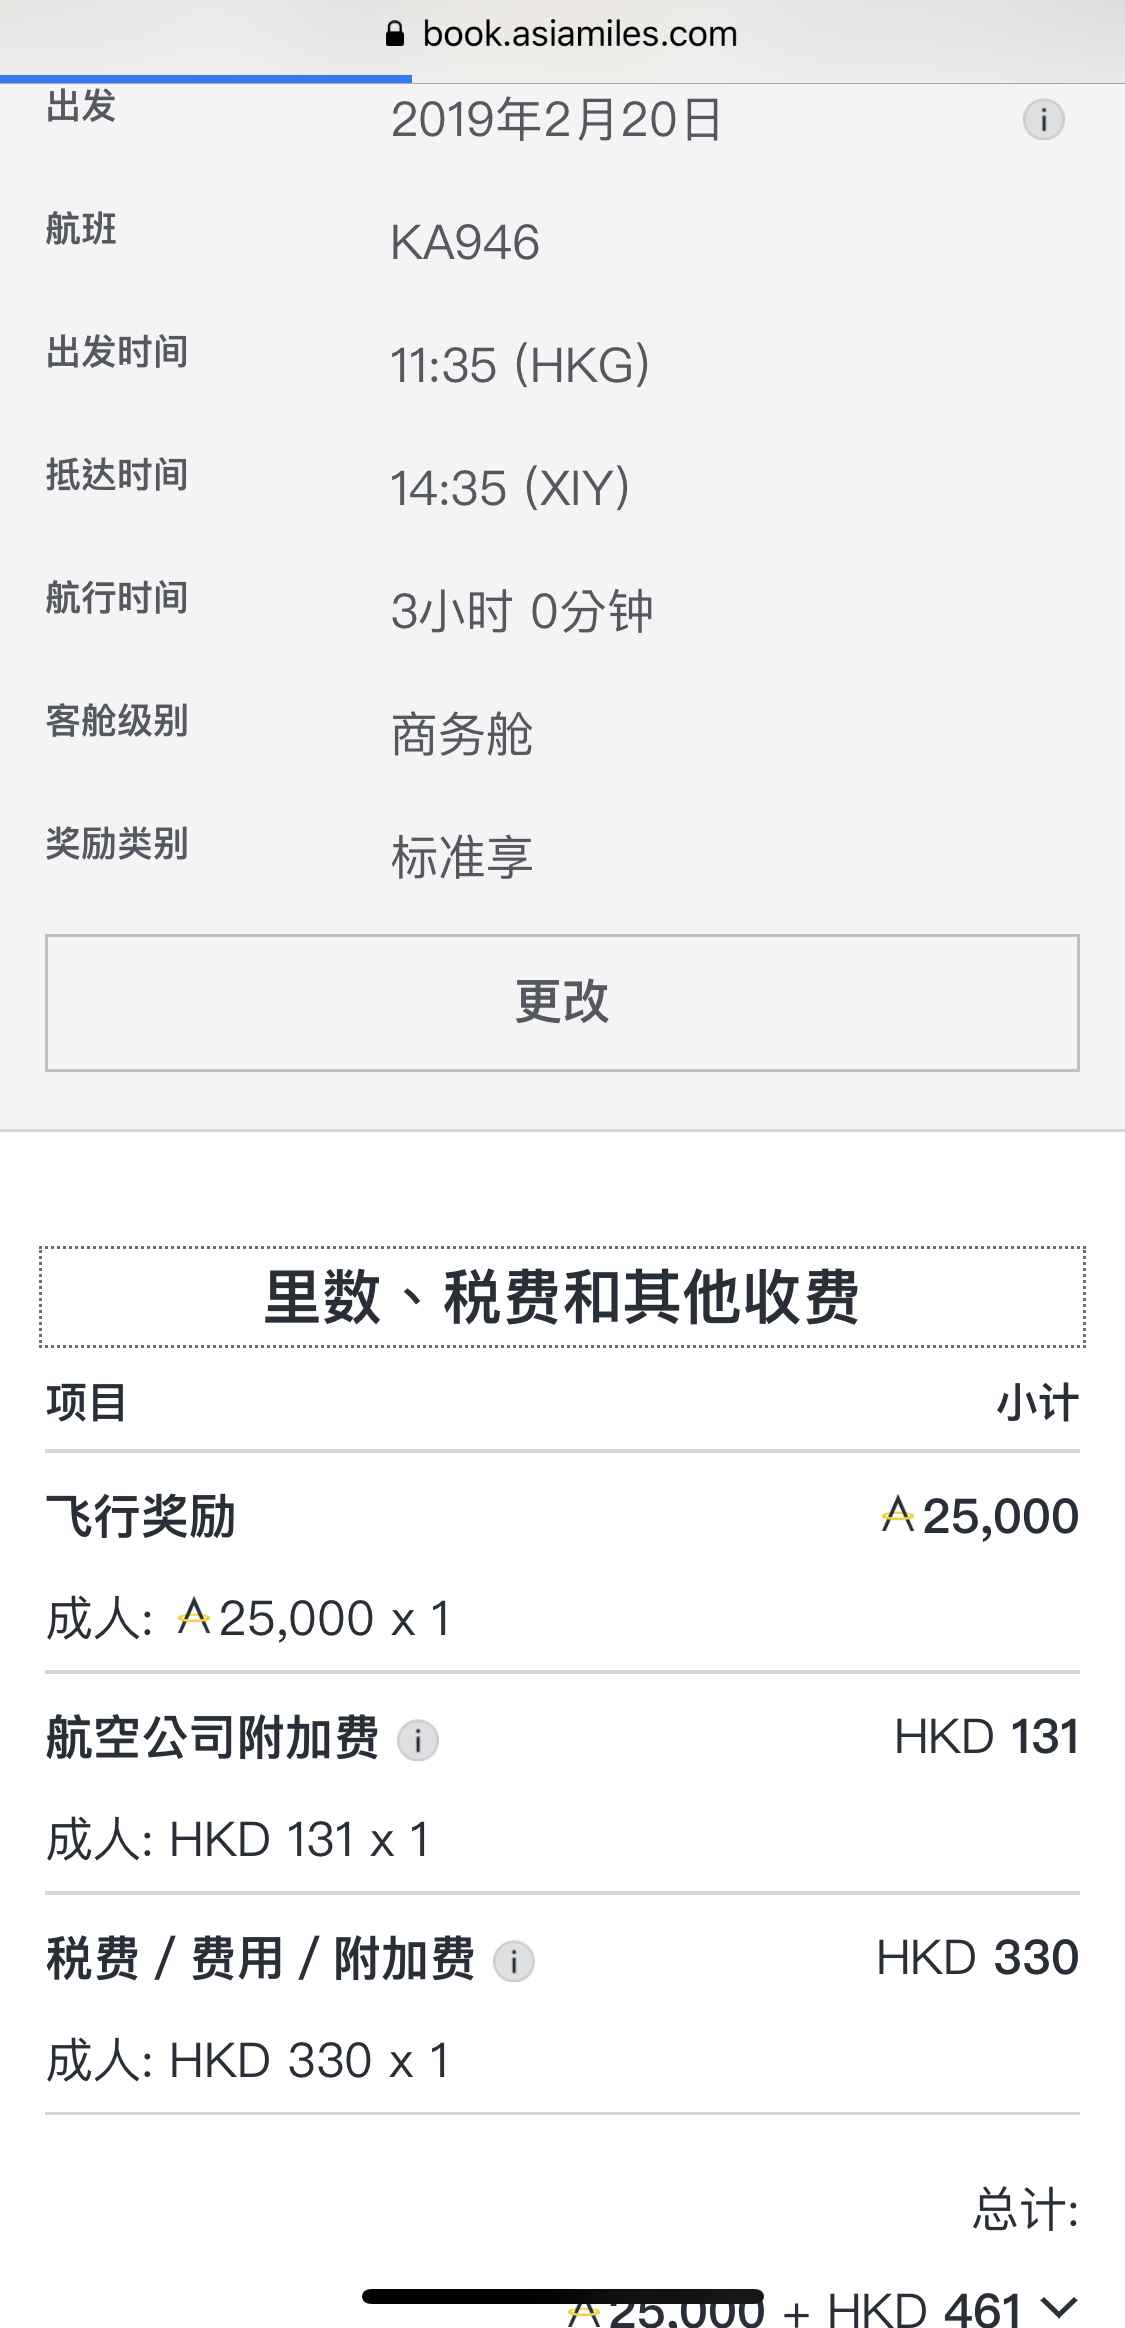The height and width of the screenshot is (2328, 1125).
Task: Tap the 飞行奖励 row label
Action: [141, 1516]
